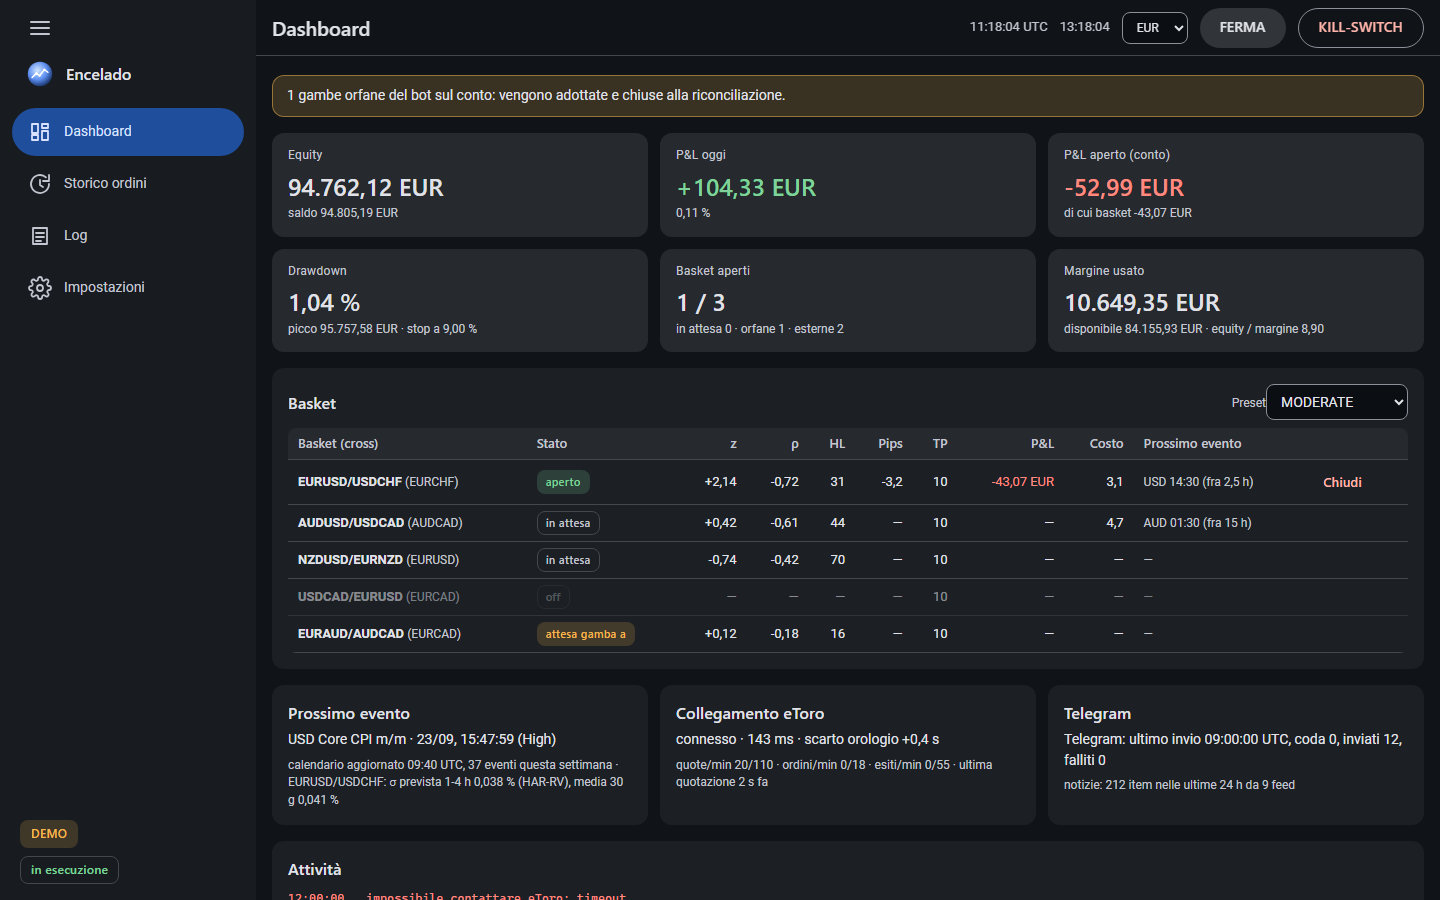1440x900 pixels.
Task: Click the P&L aperto value -52,99 EUR
Action: click(x=1124, y=188)
